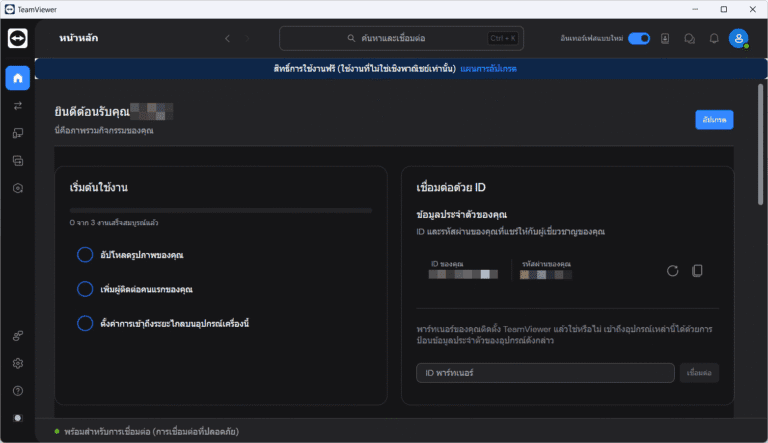
Task: Click the blurred ID ของคุณ value
Action: tap(463, 274)
